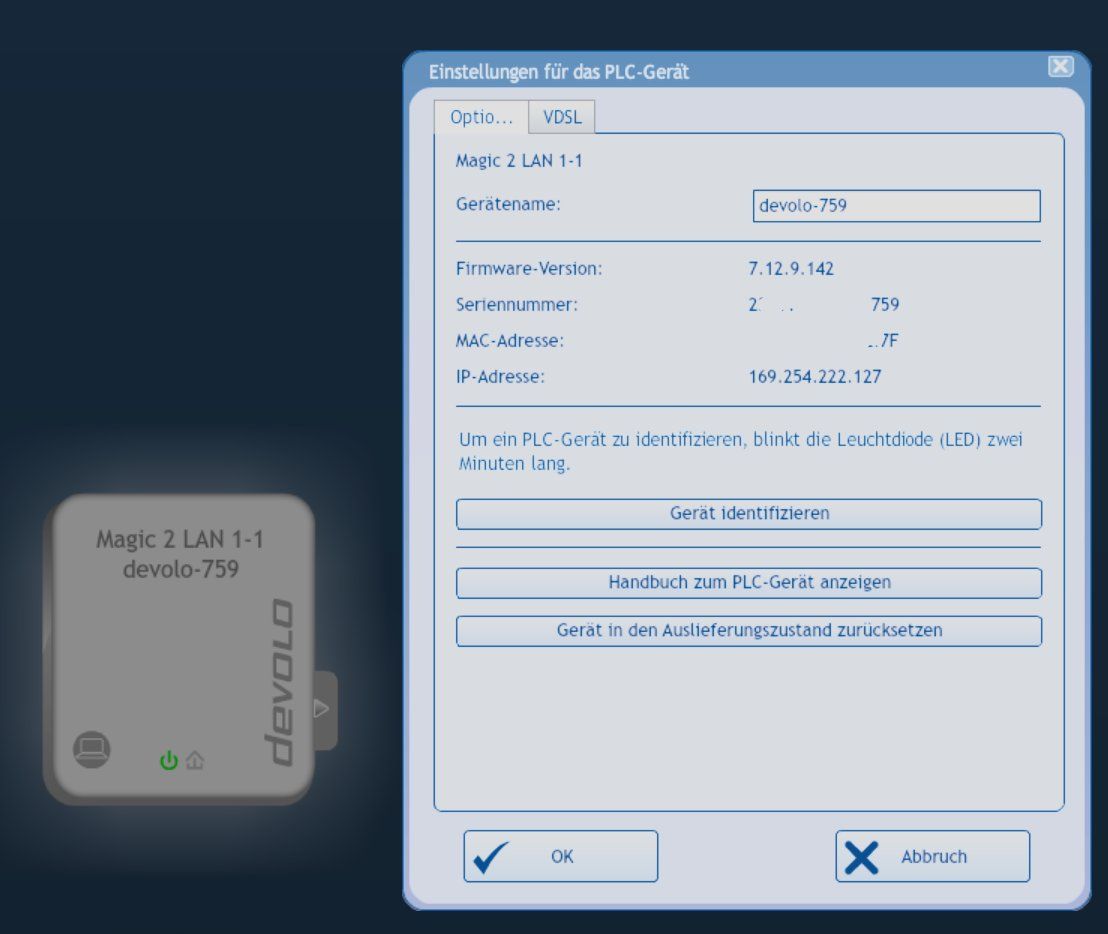This screenshot has width=1108, height=934.
Task: Cancel with the Abbruch button
Action: pyautogui.click(x=933, y=856)
